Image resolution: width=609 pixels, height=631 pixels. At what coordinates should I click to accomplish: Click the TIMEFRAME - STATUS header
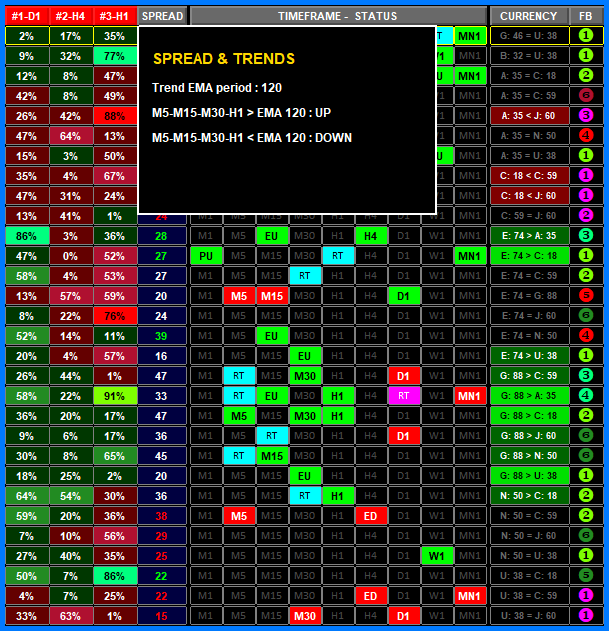point(337,16)
